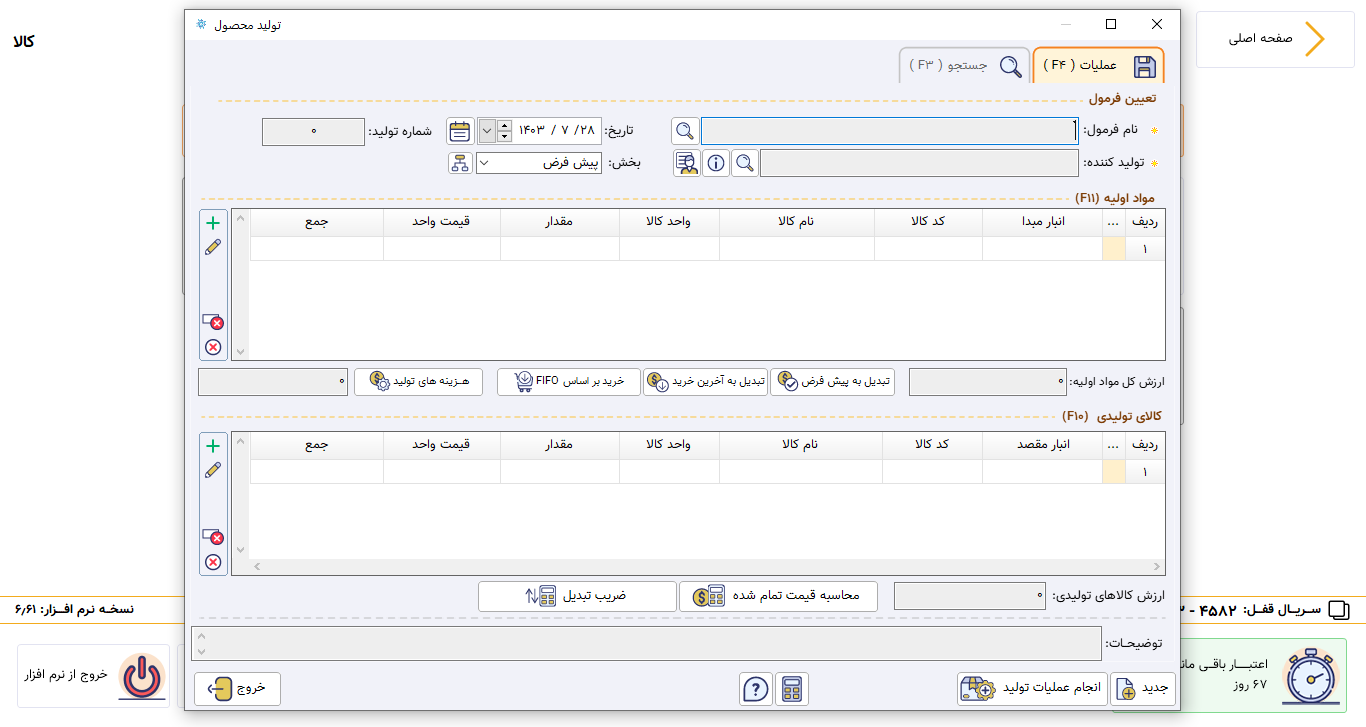Open the calculator icon at the bottom
1366x727 pixels.
tap(792, 689)
